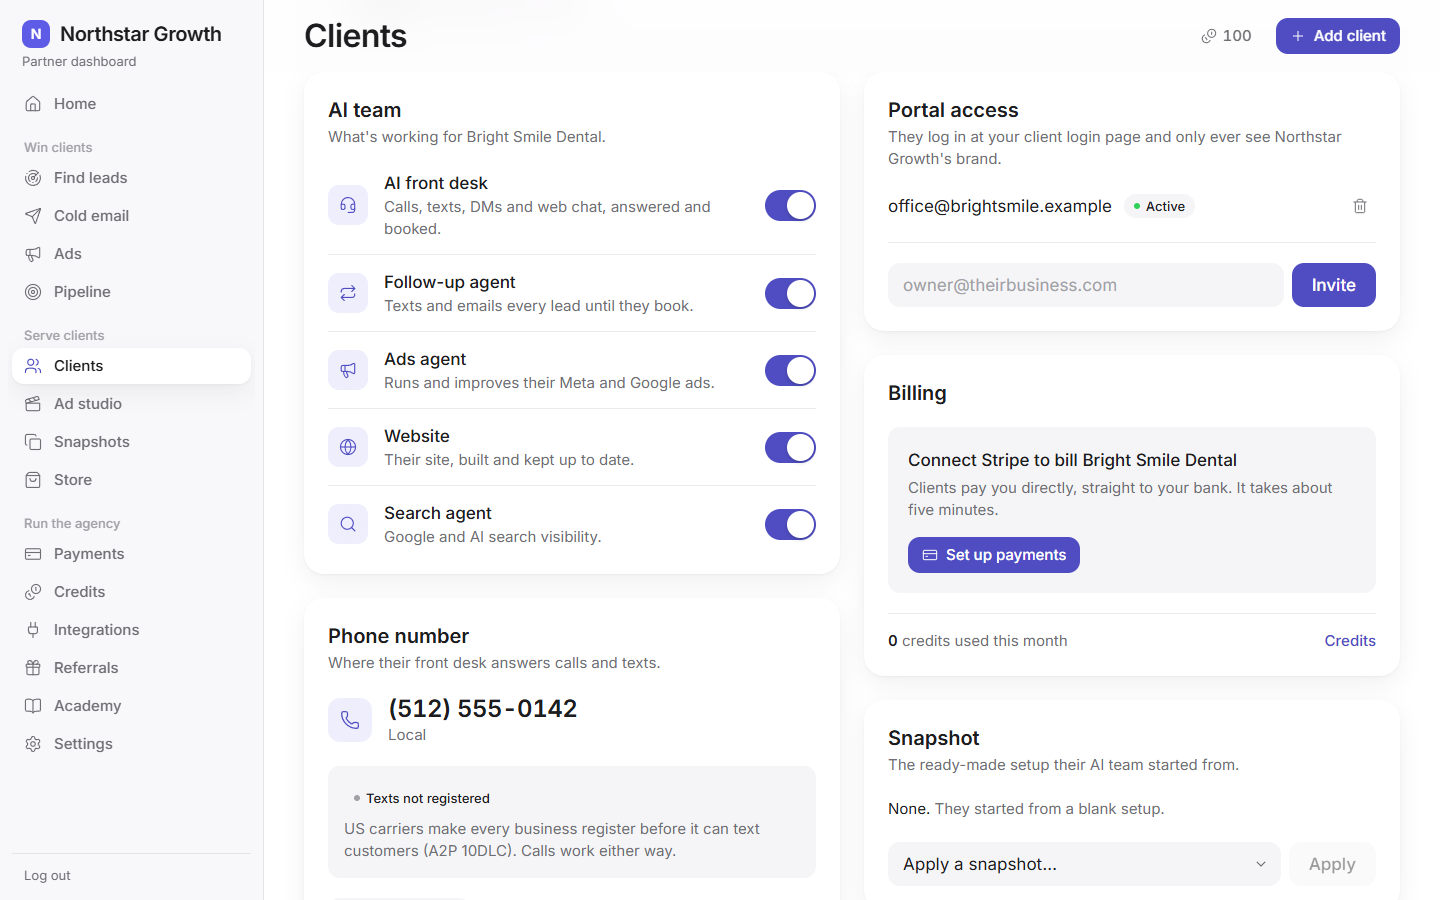The width and height of the screenshot is (1440, 900).
Task: Open the Apply a snapshot dropdown
Action: tap(1084, 864)
